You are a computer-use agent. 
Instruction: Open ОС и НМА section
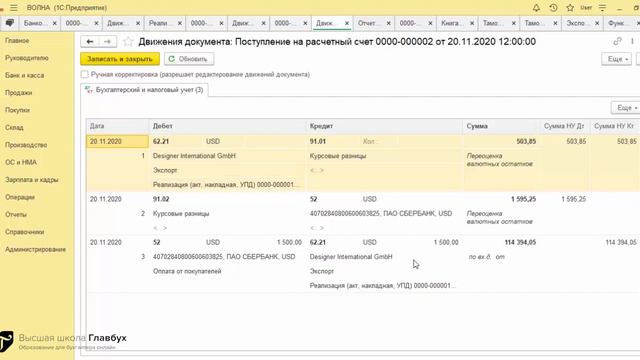tap(21, 162)
